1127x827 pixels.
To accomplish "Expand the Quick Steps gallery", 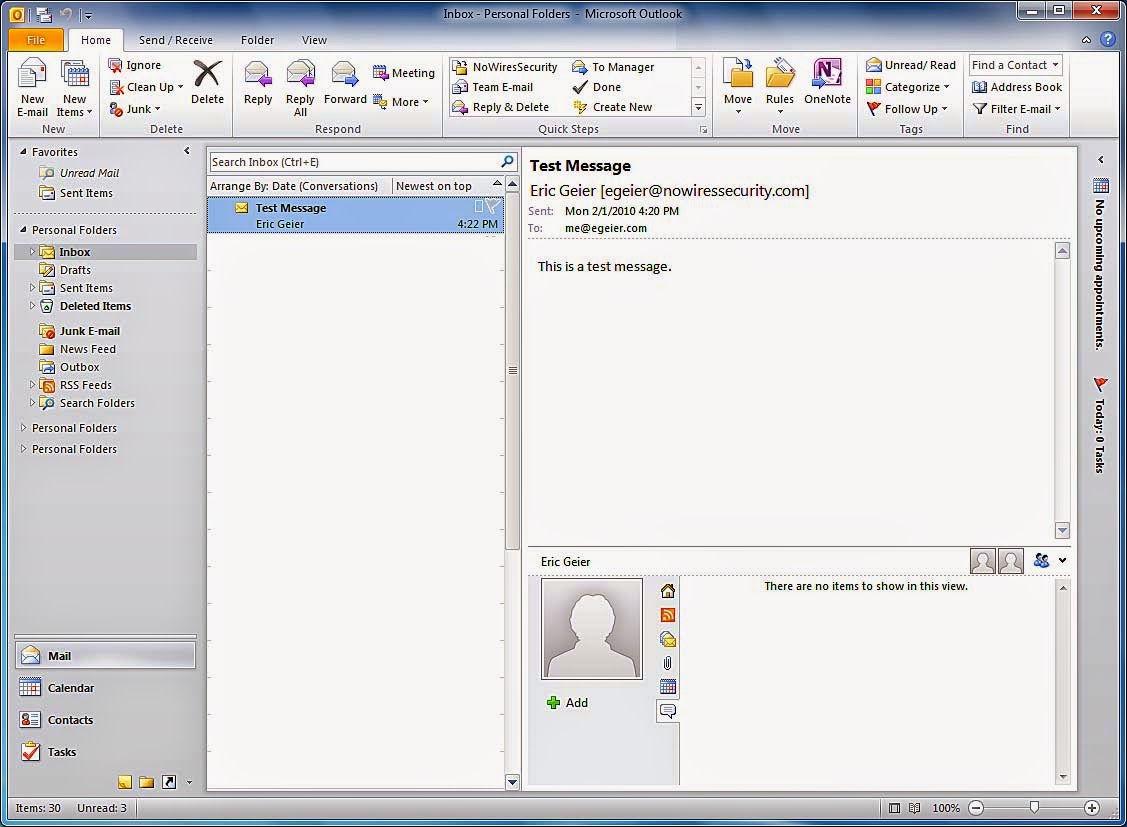I will pyautogui.click(x=698, y=107).
